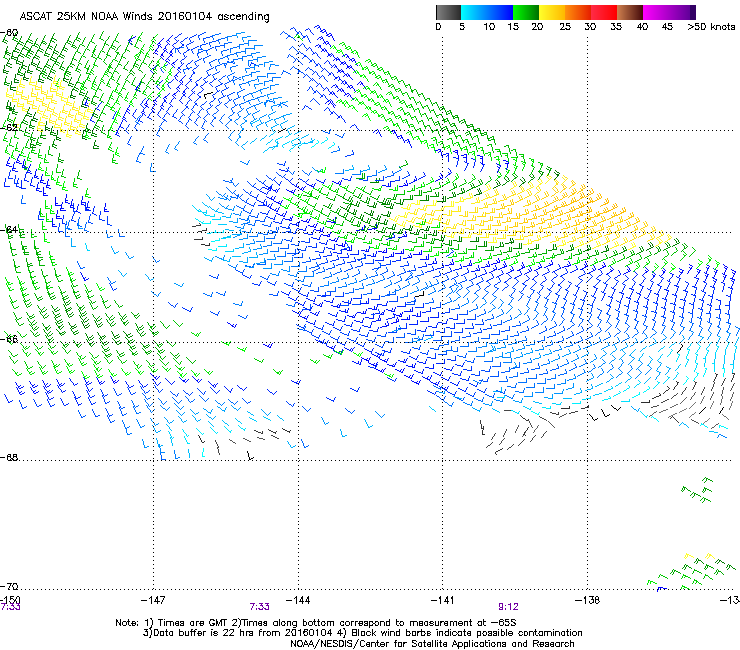
Task: Click the '-141' longitude label
Action: pos(443,600)
